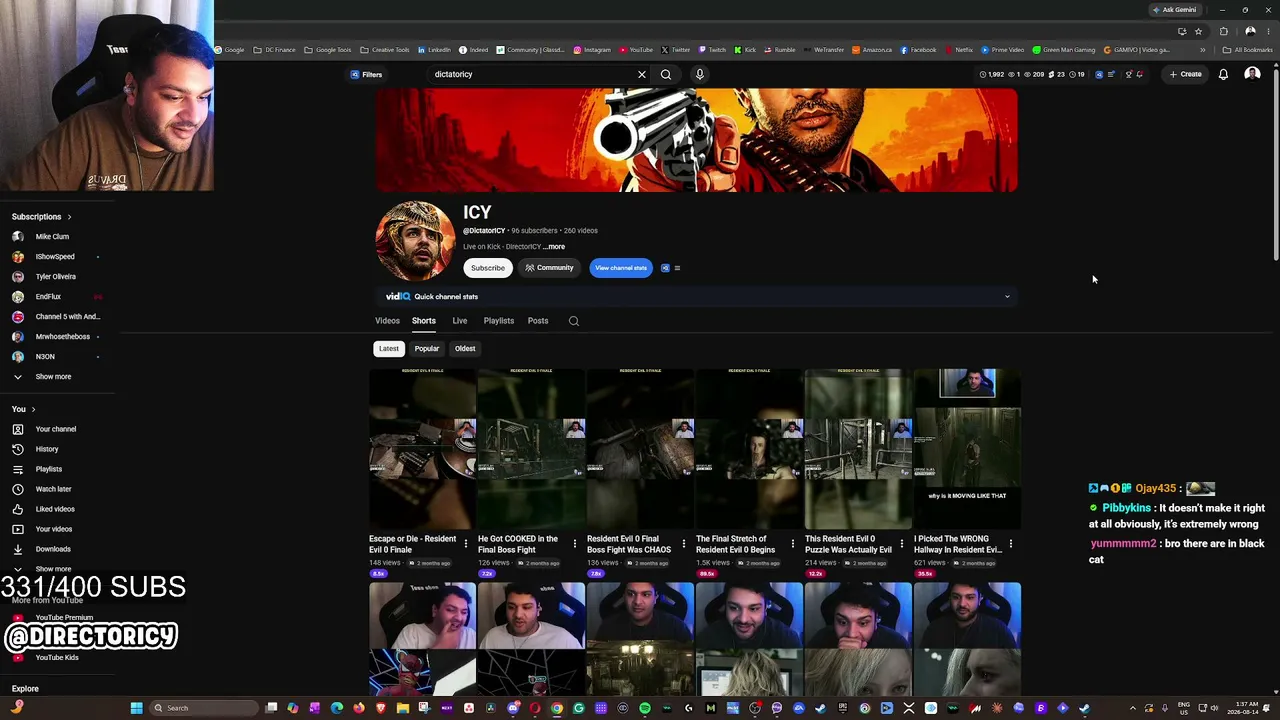
Task: Open the Create menu
Action: coord(1186,74)
